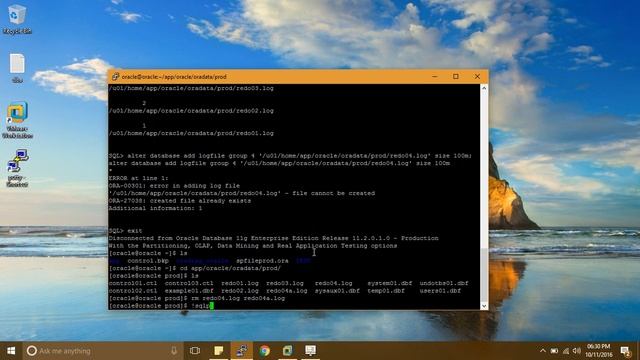Minimize the PuTTY terminal window

pyautogui.click(x=434, y=76)
